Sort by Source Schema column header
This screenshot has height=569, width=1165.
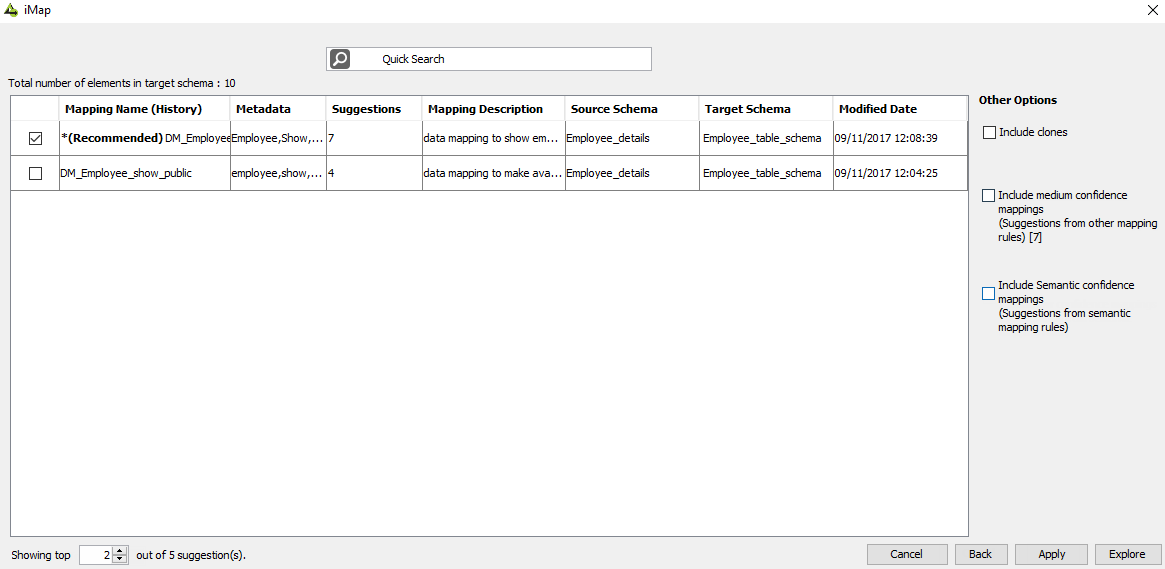[632, 109]
